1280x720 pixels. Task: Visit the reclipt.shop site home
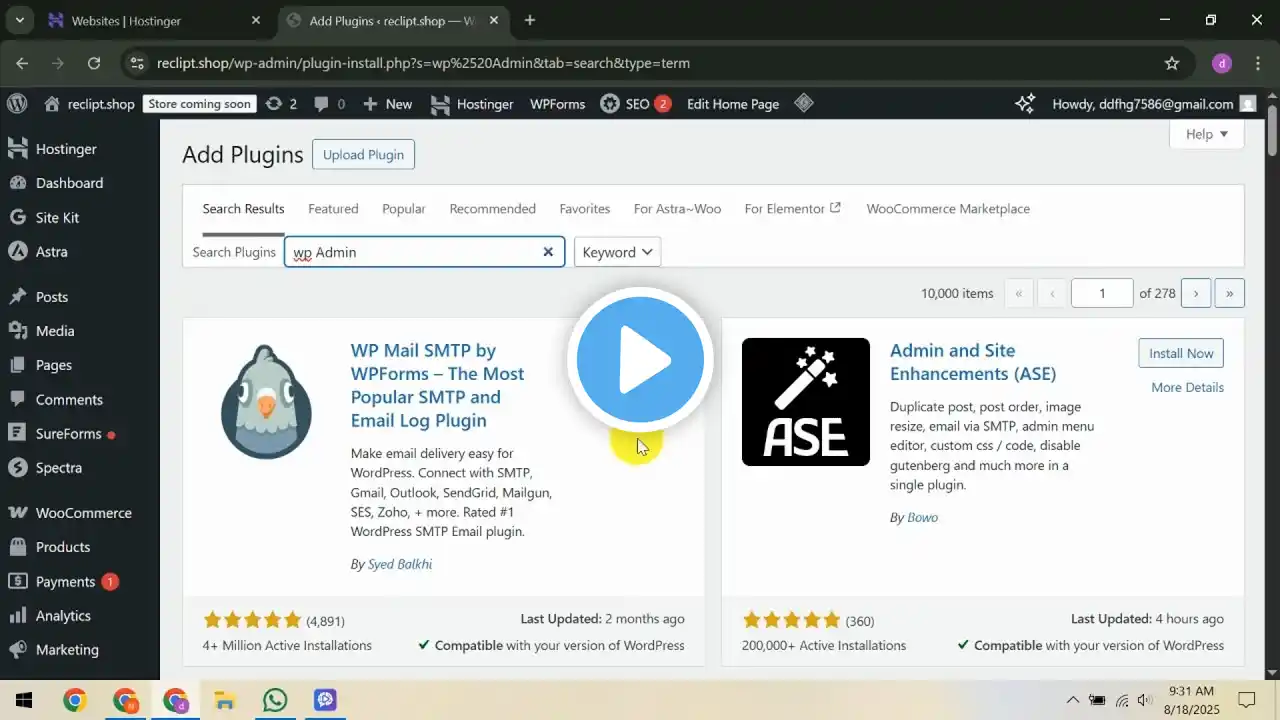[x=90, y=104]
